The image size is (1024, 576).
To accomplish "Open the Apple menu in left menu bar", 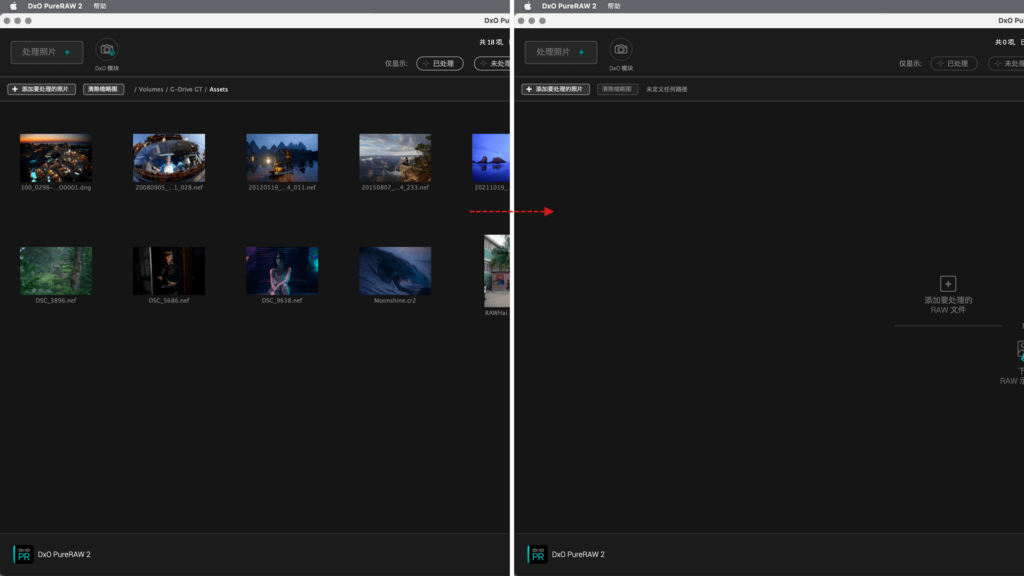I will (13, 6).
